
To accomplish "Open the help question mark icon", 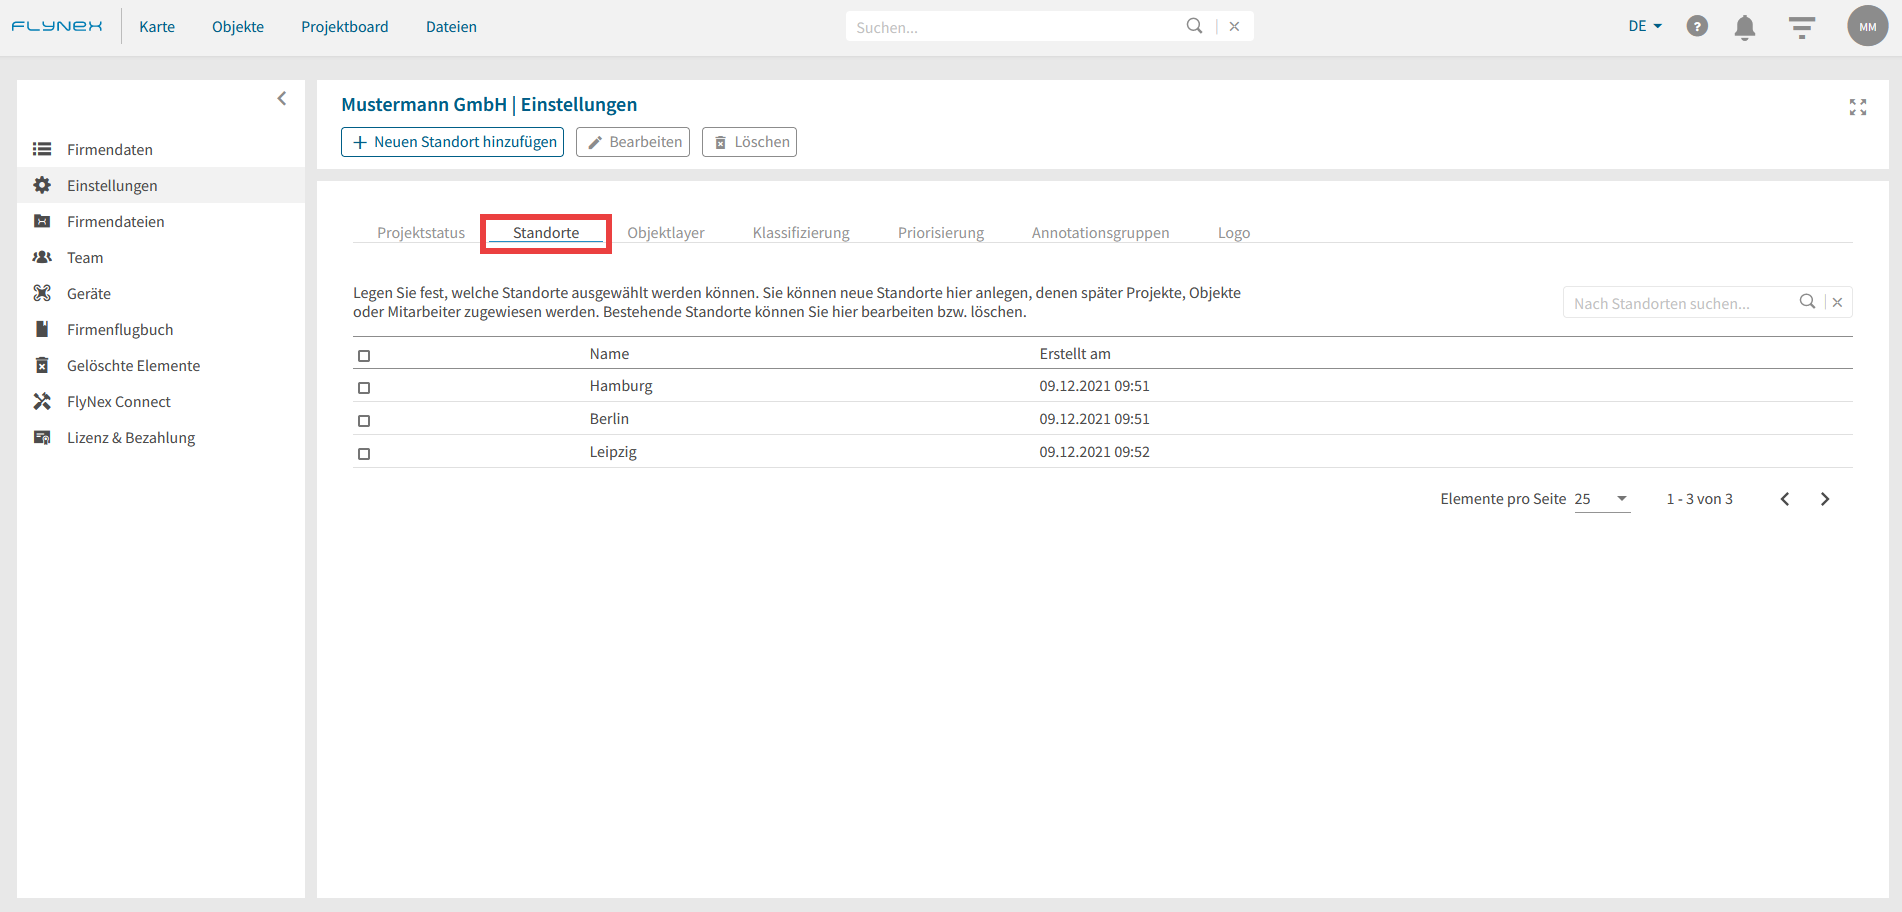I will (1697, 27).
